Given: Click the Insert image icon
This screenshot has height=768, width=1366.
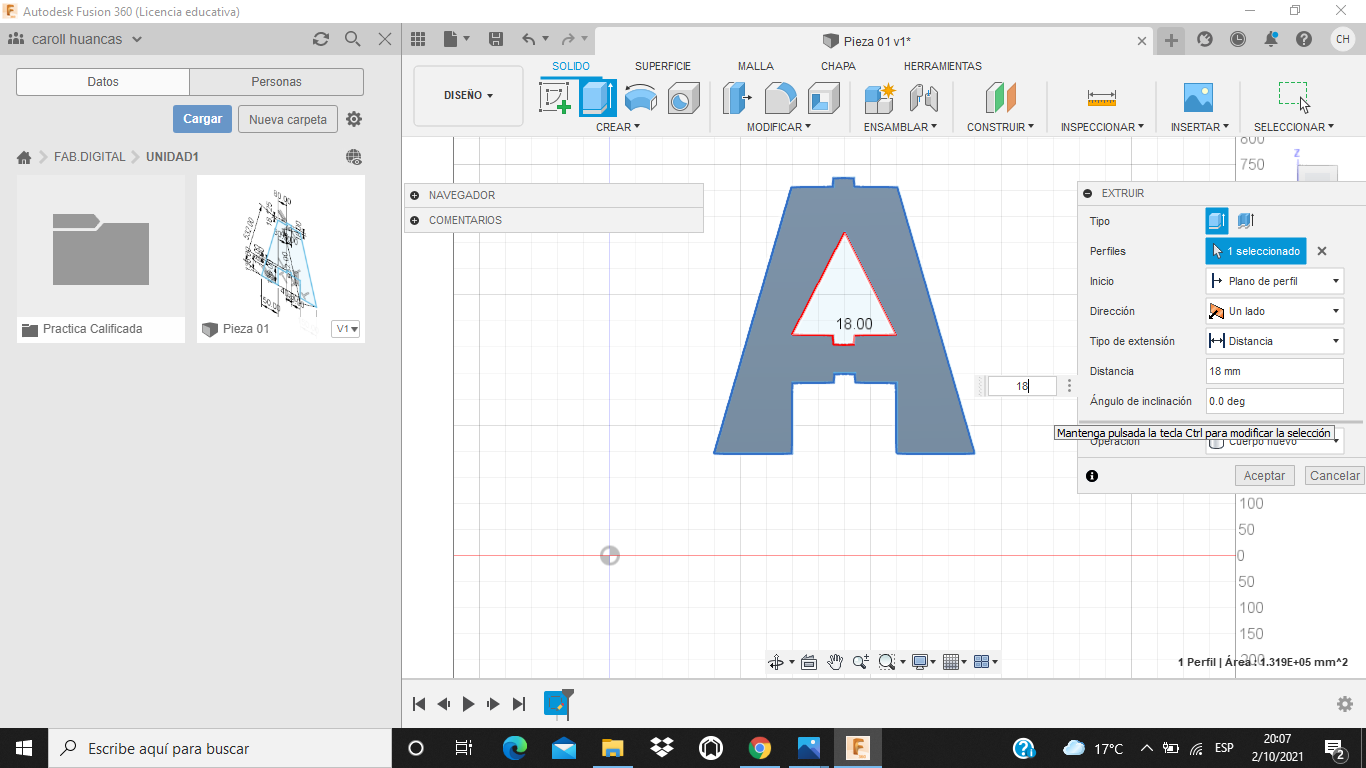Looking at the screenshot, I should coord(1198,98).
